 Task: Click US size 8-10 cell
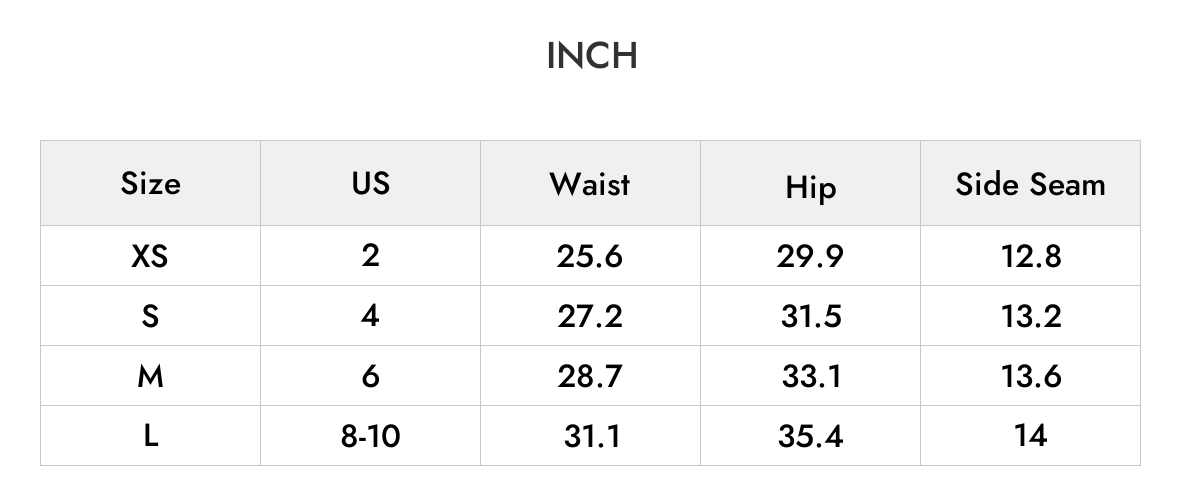pyautogui.click(x=370, y=436)
